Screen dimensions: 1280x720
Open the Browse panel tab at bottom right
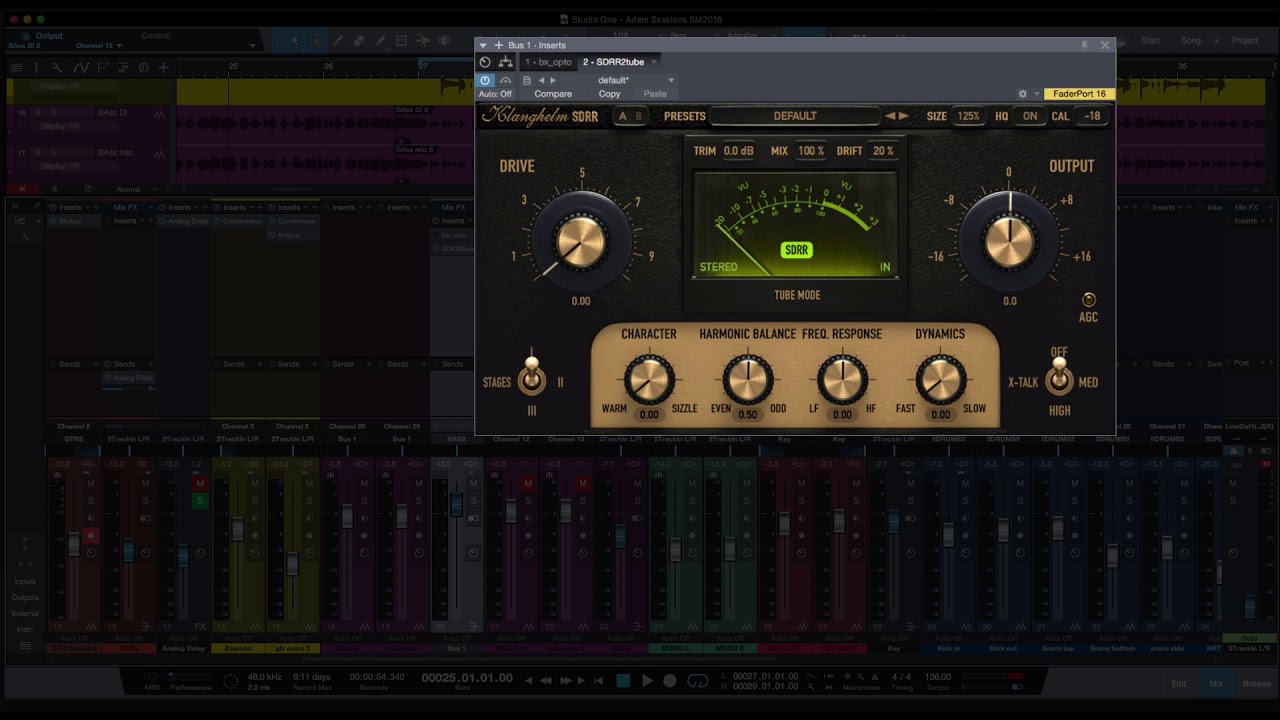tap(1256, 684)
